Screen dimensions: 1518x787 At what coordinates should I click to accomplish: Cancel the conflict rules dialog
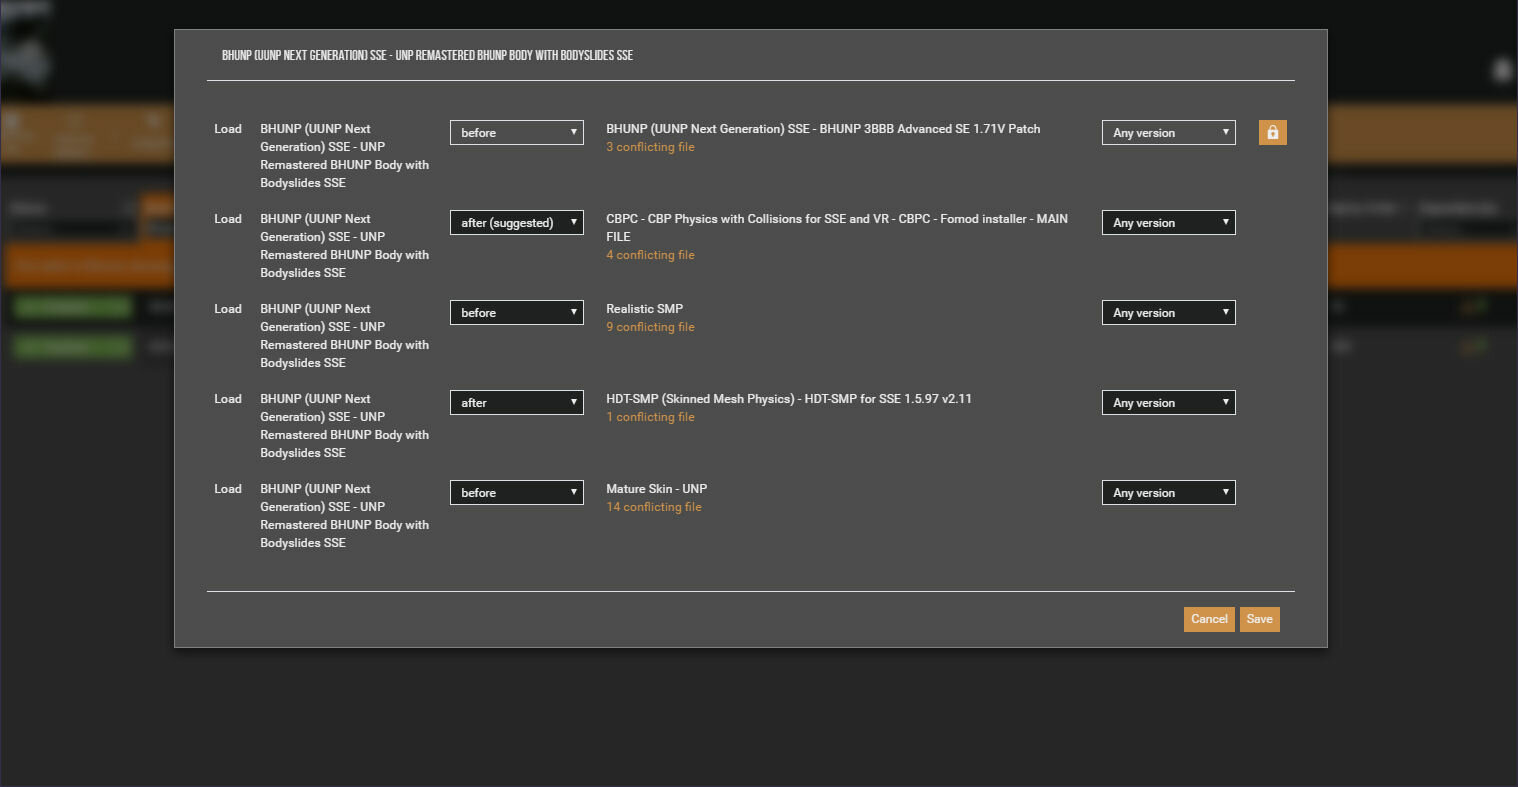[1209, 619]
